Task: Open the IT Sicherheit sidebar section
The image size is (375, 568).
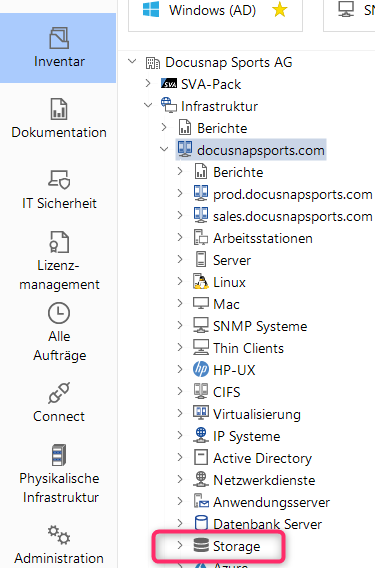Action: (59, 189)
